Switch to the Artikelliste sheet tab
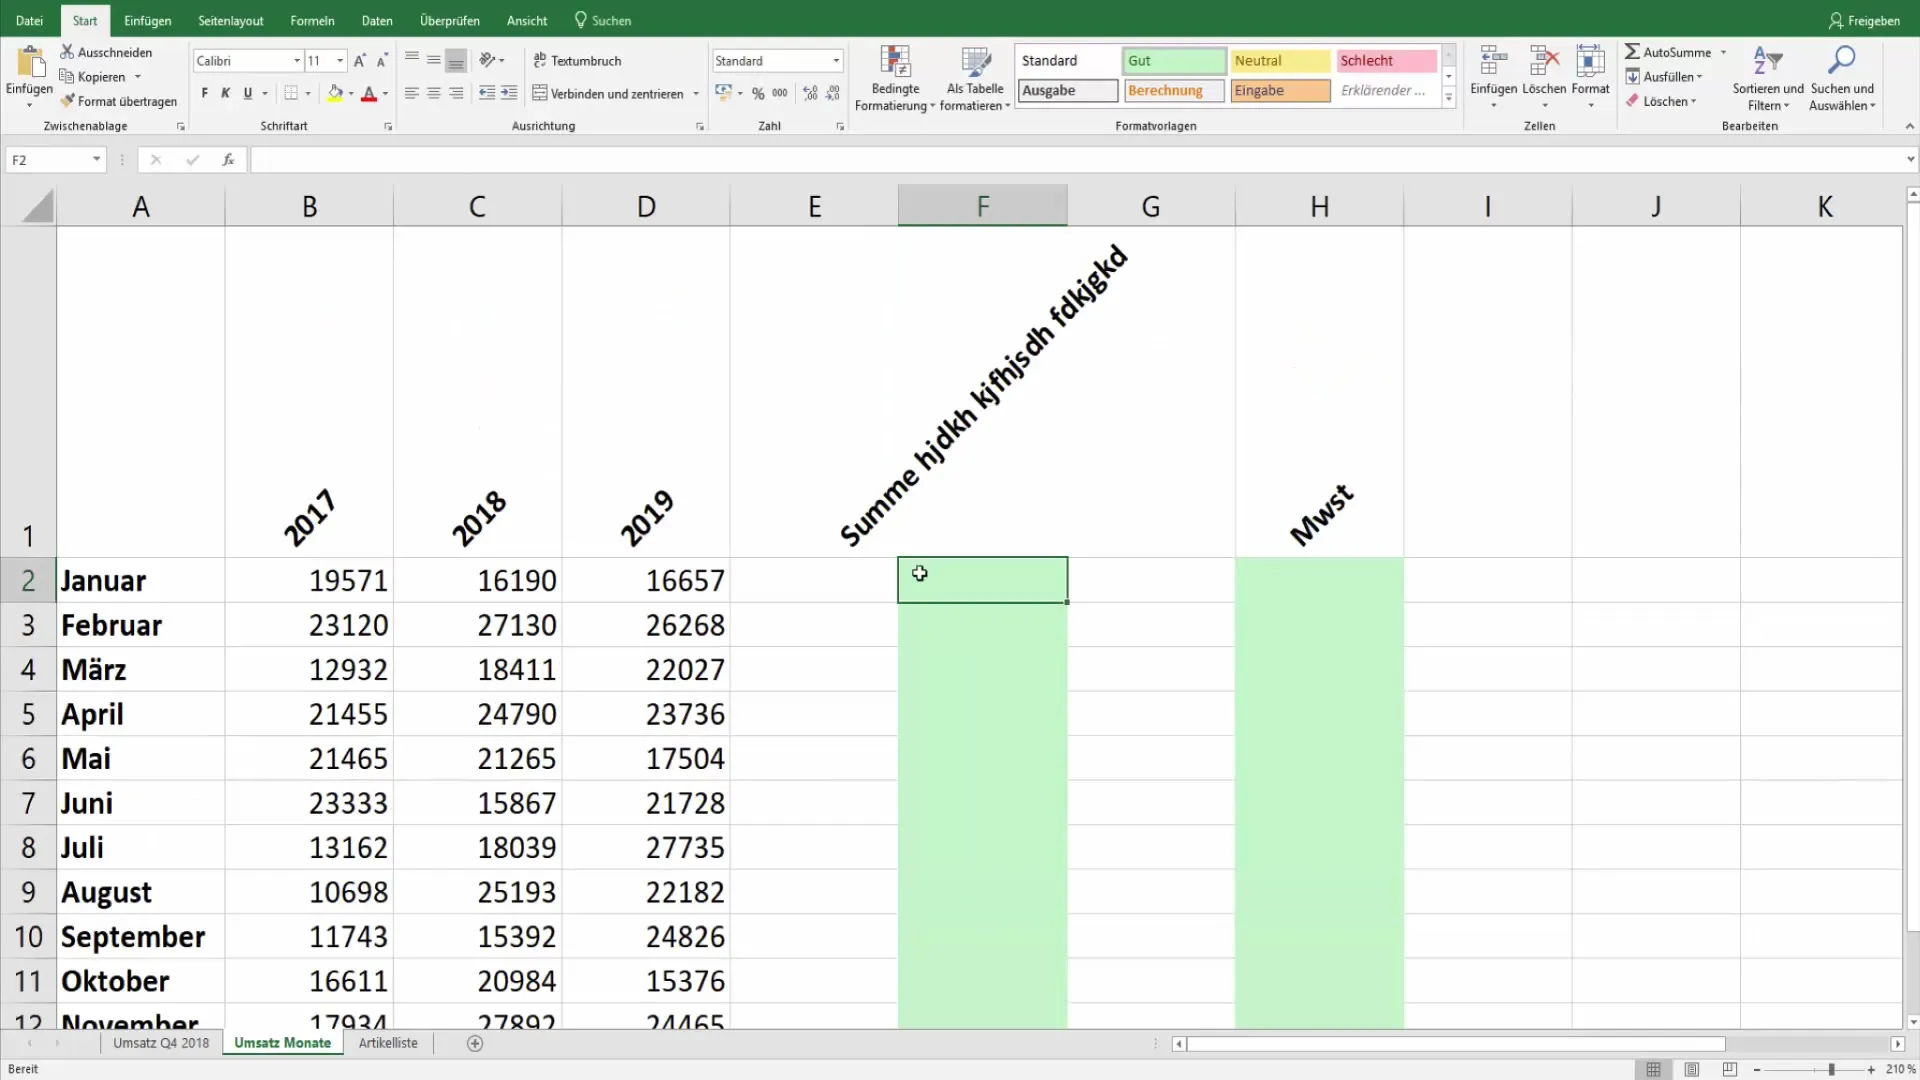Screen dimensions: 1920x1080 (388, 1043)
